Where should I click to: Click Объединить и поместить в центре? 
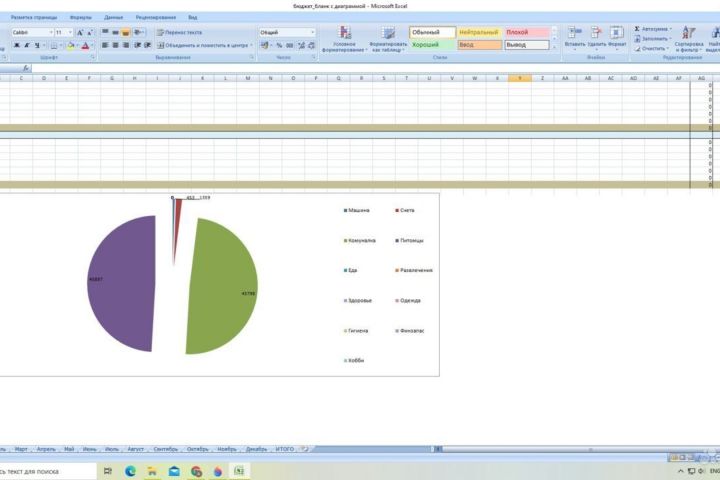pos(202,45)
